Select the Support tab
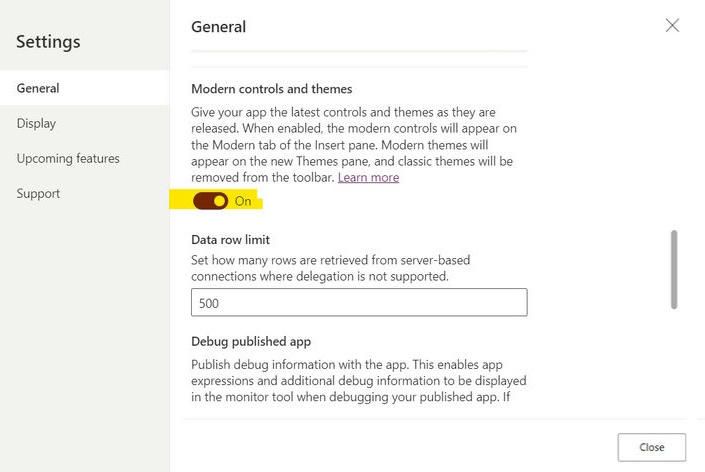The height and width of the screenshot is (472, 705). (x=38, y=193)
